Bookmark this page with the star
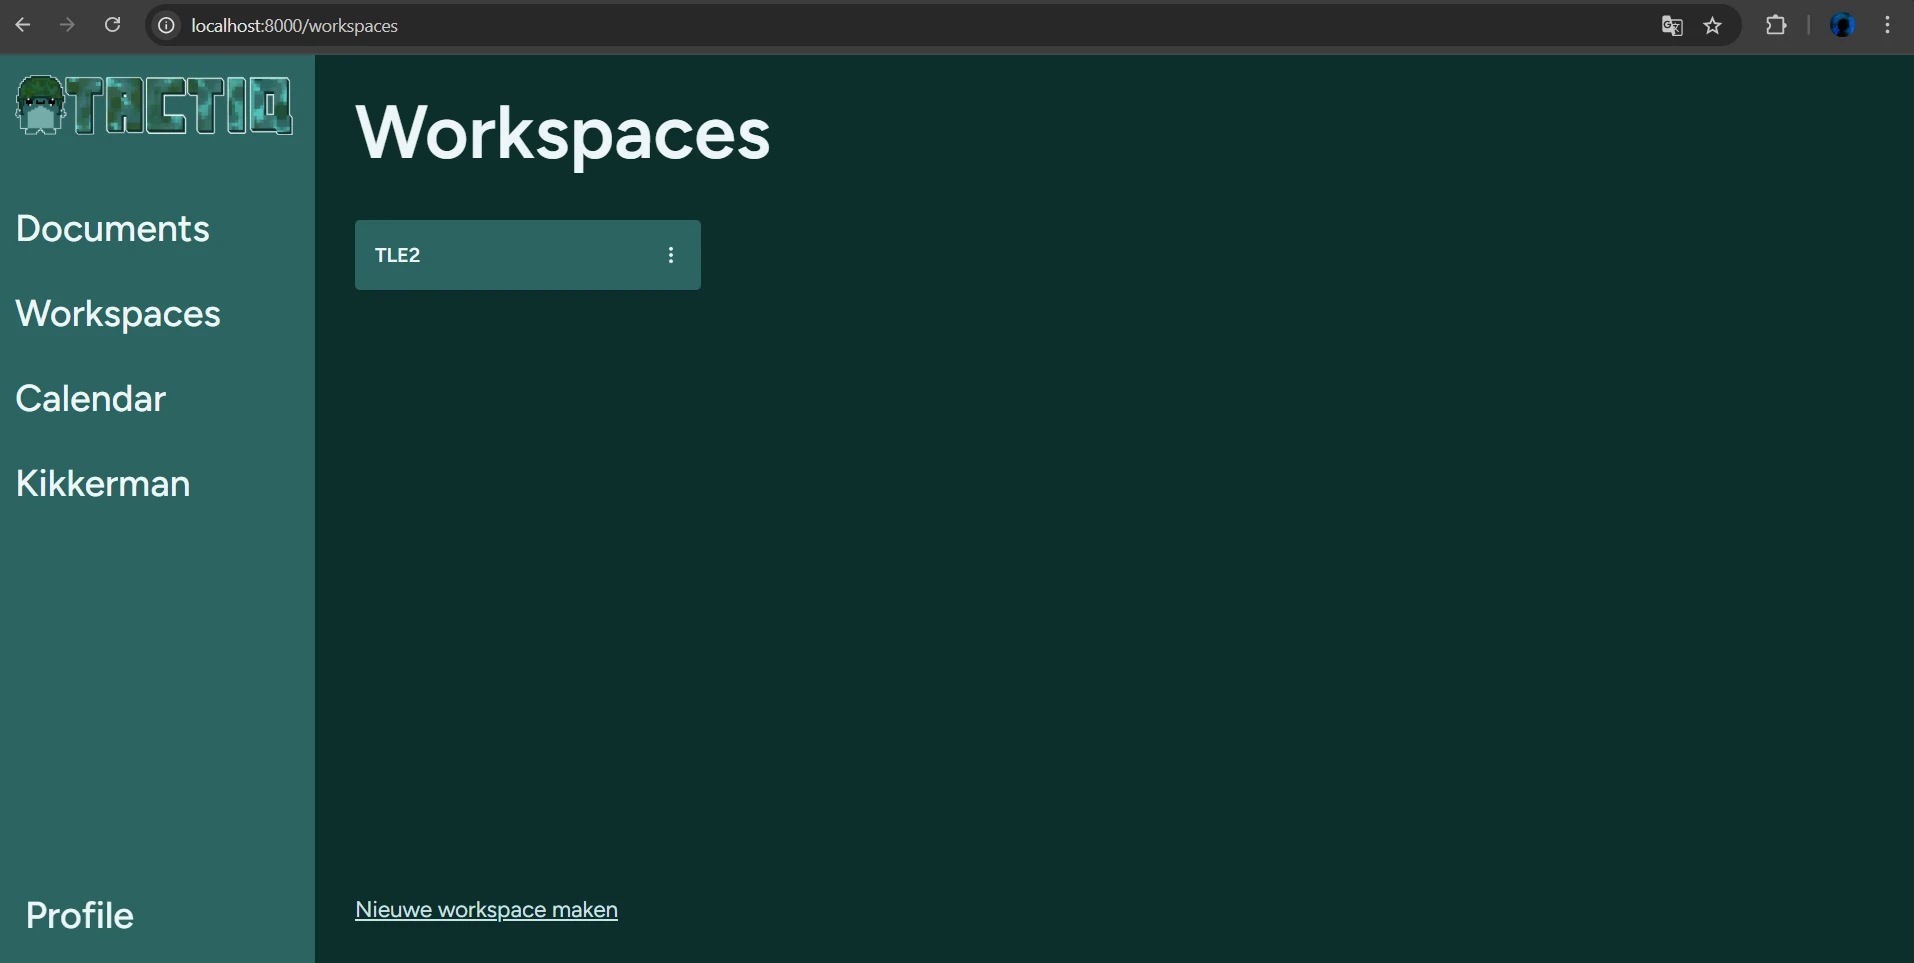 click(x=1714, y=26)
